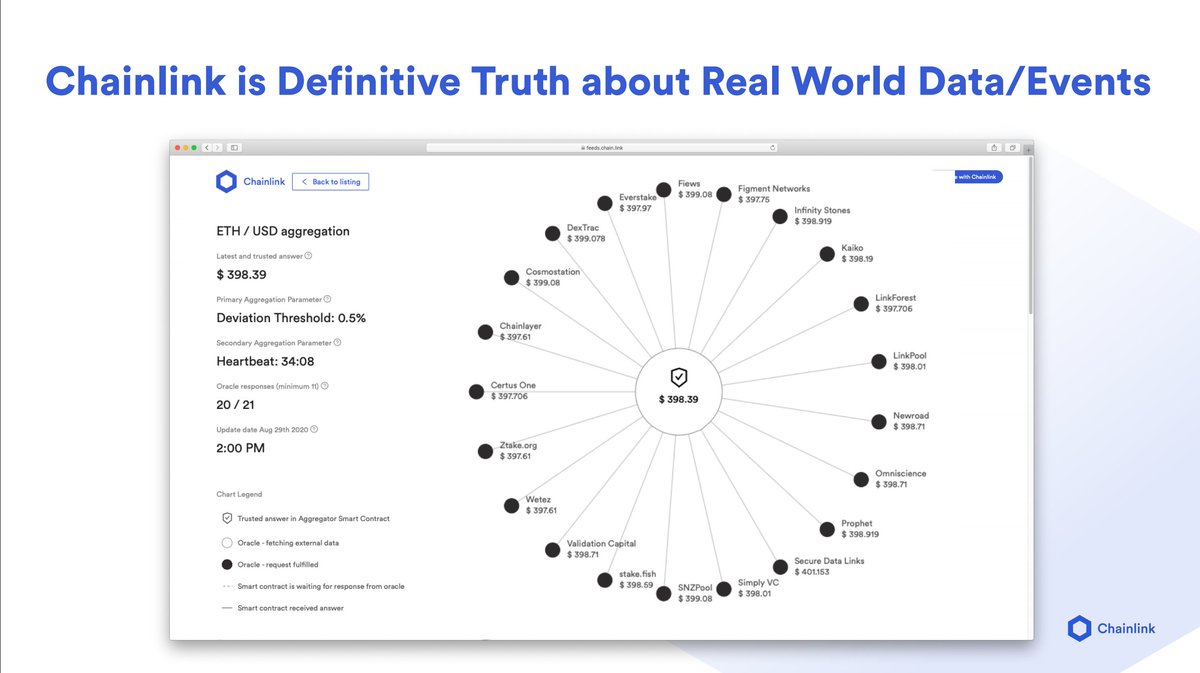The image size is (1200, 673).
Task: Select the Newroad oracle node
Action: (x=877, y=421)
